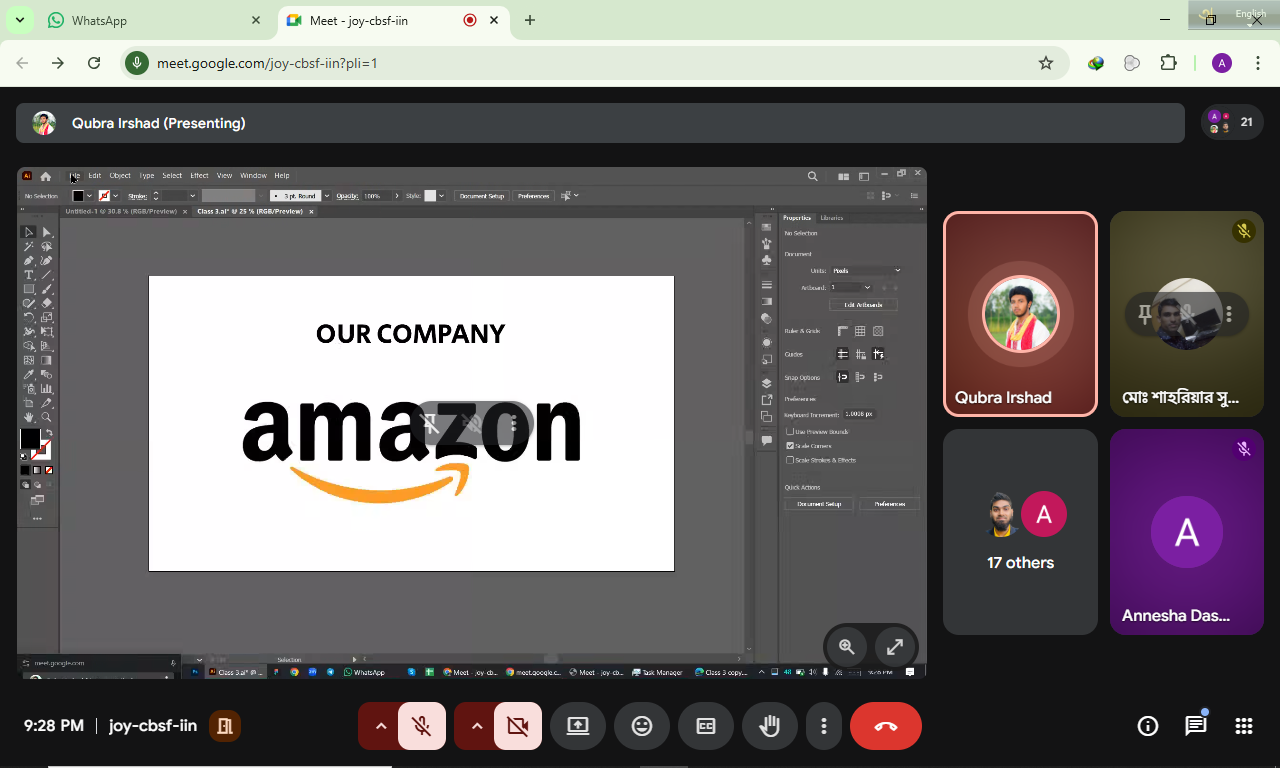Image resolution: width=1280 pixels, height=768 pixels.
Task: Open Chrome extensions puzzle icon
Action: point(1168,63)
